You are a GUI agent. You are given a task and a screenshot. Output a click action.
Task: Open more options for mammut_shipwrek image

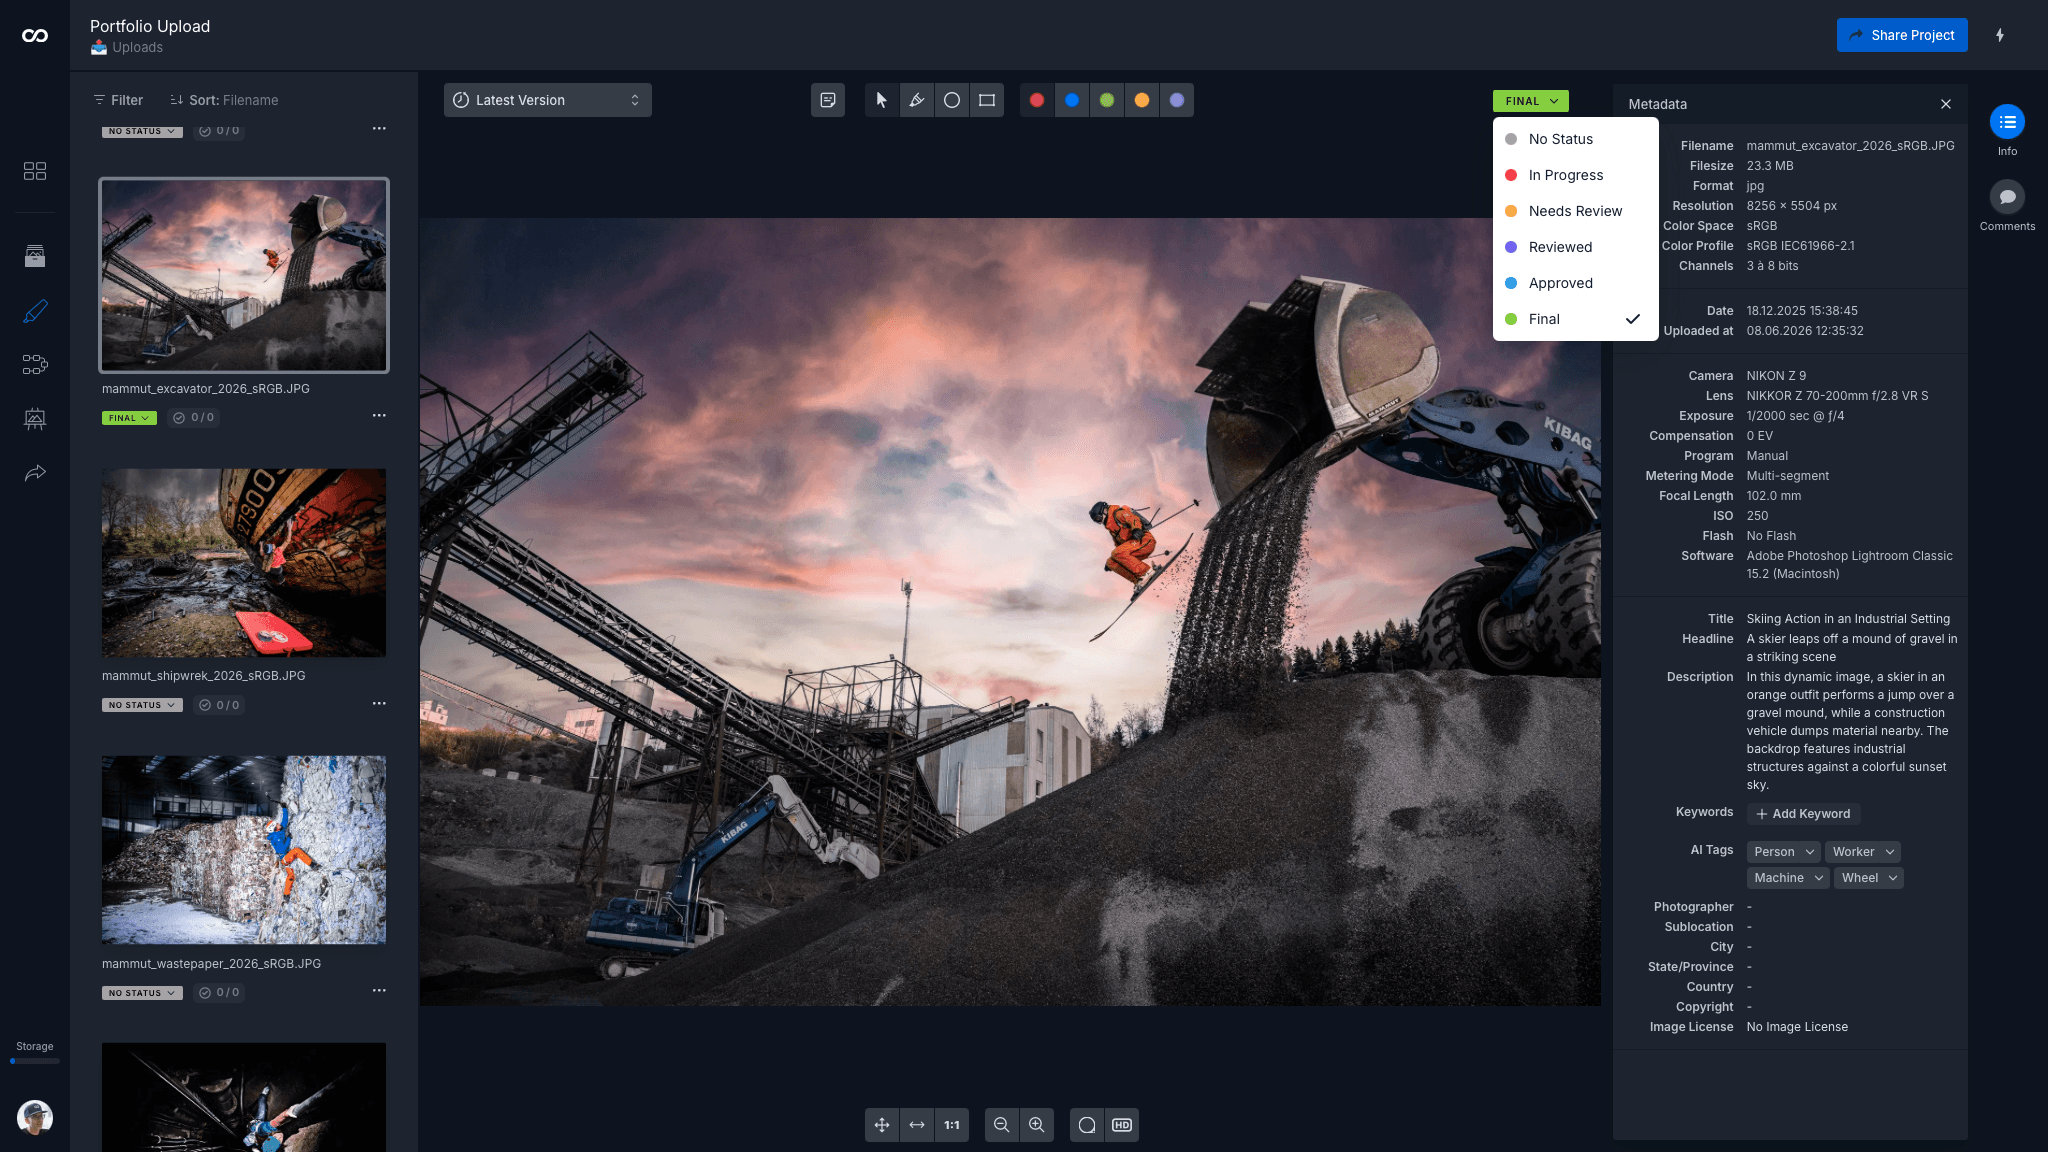click(x=379, y=704)
